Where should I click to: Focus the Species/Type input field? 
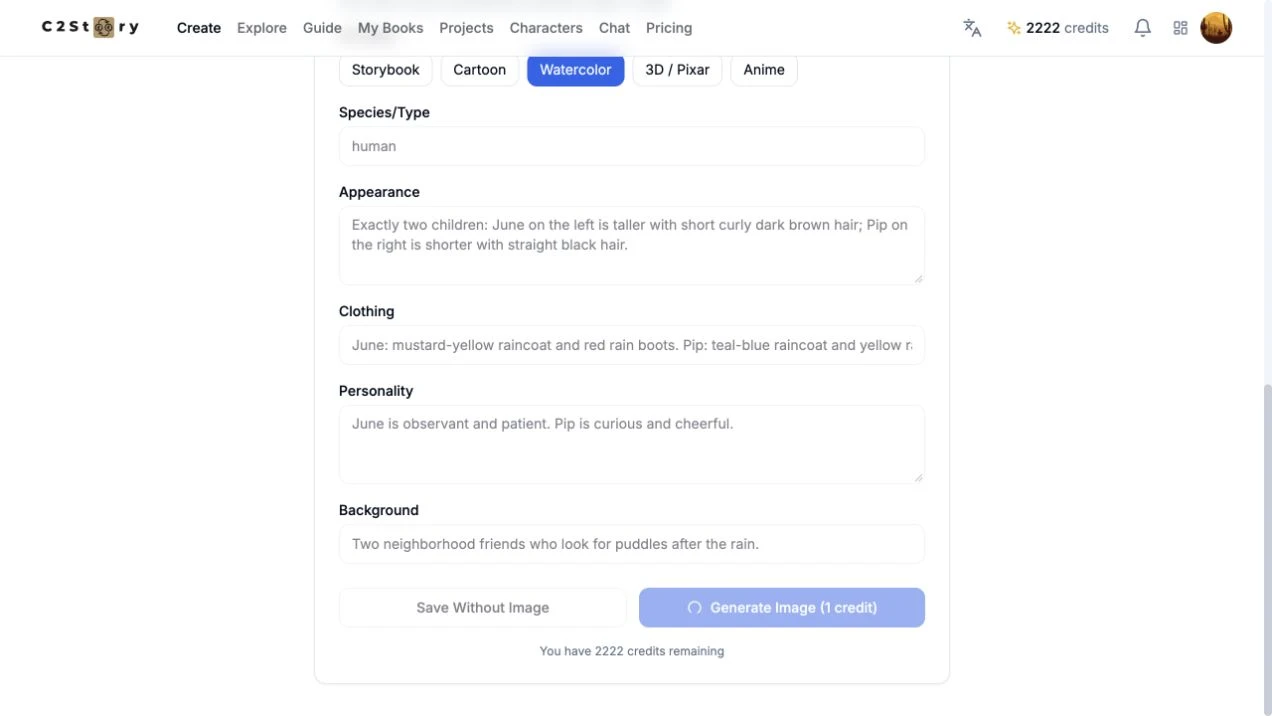click(632, 146)
